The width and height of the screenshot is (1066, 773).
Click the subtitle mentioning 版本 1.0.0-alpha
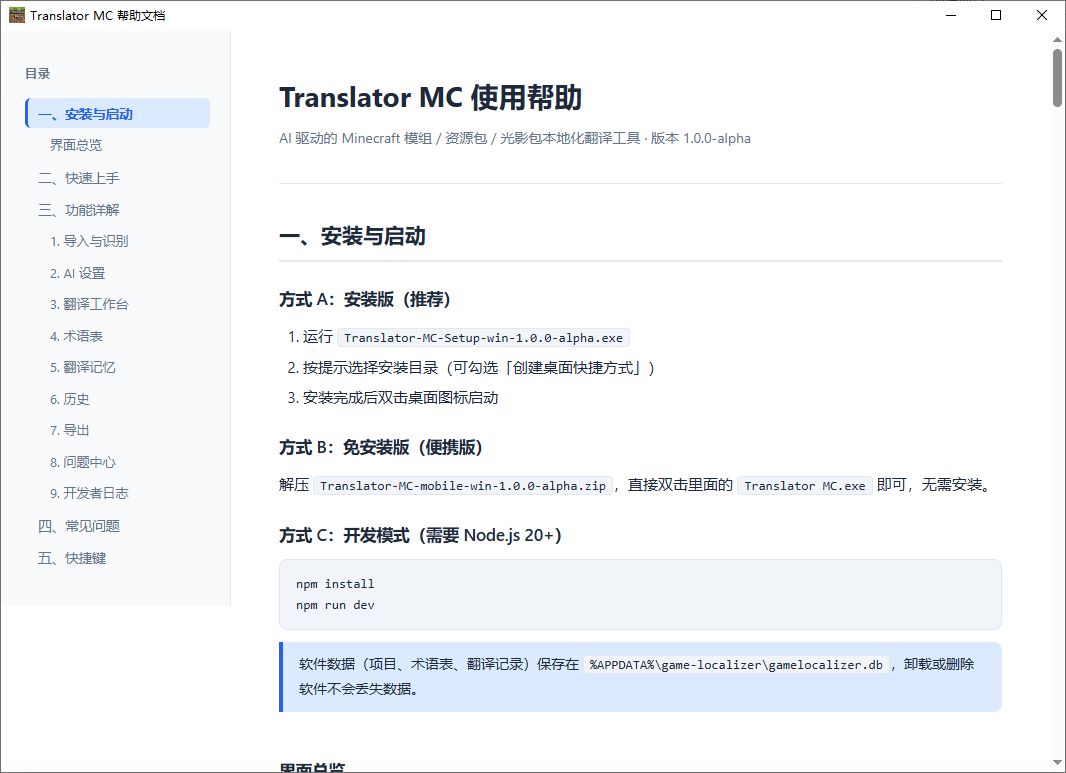[515, 138]
